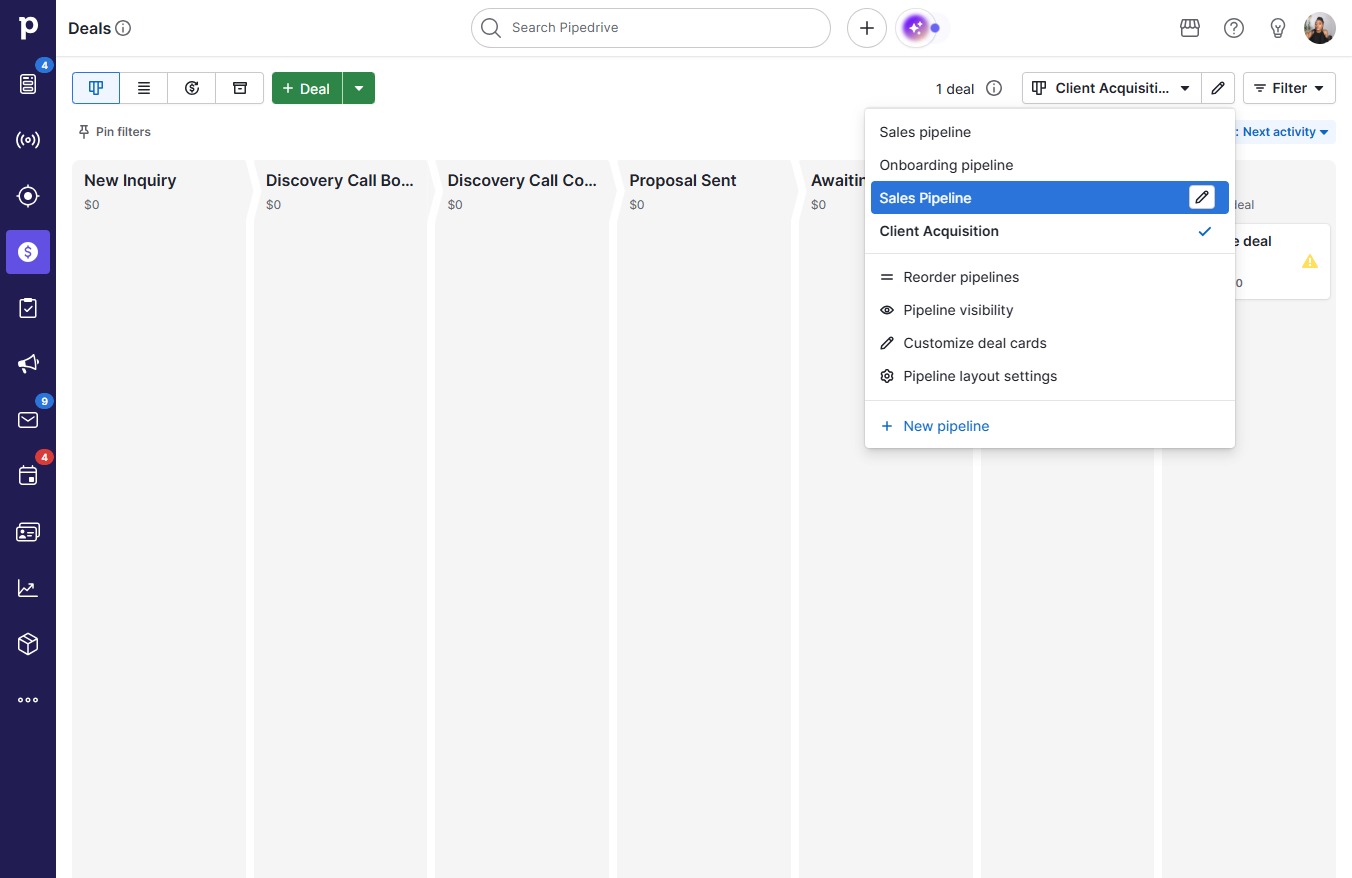
Task: Open the lightbulb tips icon
Action: point(1278,28)
